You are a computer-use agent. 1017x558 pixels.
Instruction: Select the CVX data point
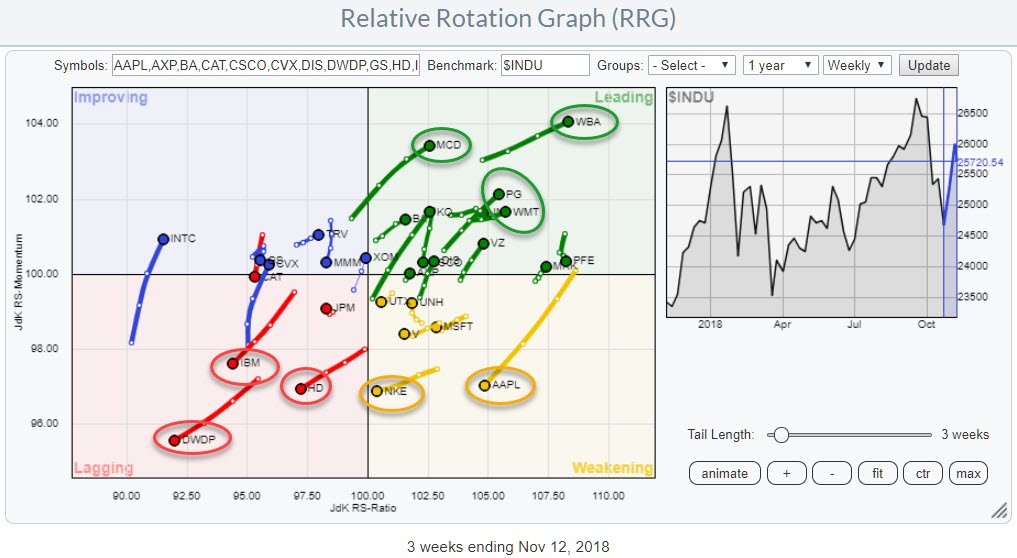click(x=269, y=264)
